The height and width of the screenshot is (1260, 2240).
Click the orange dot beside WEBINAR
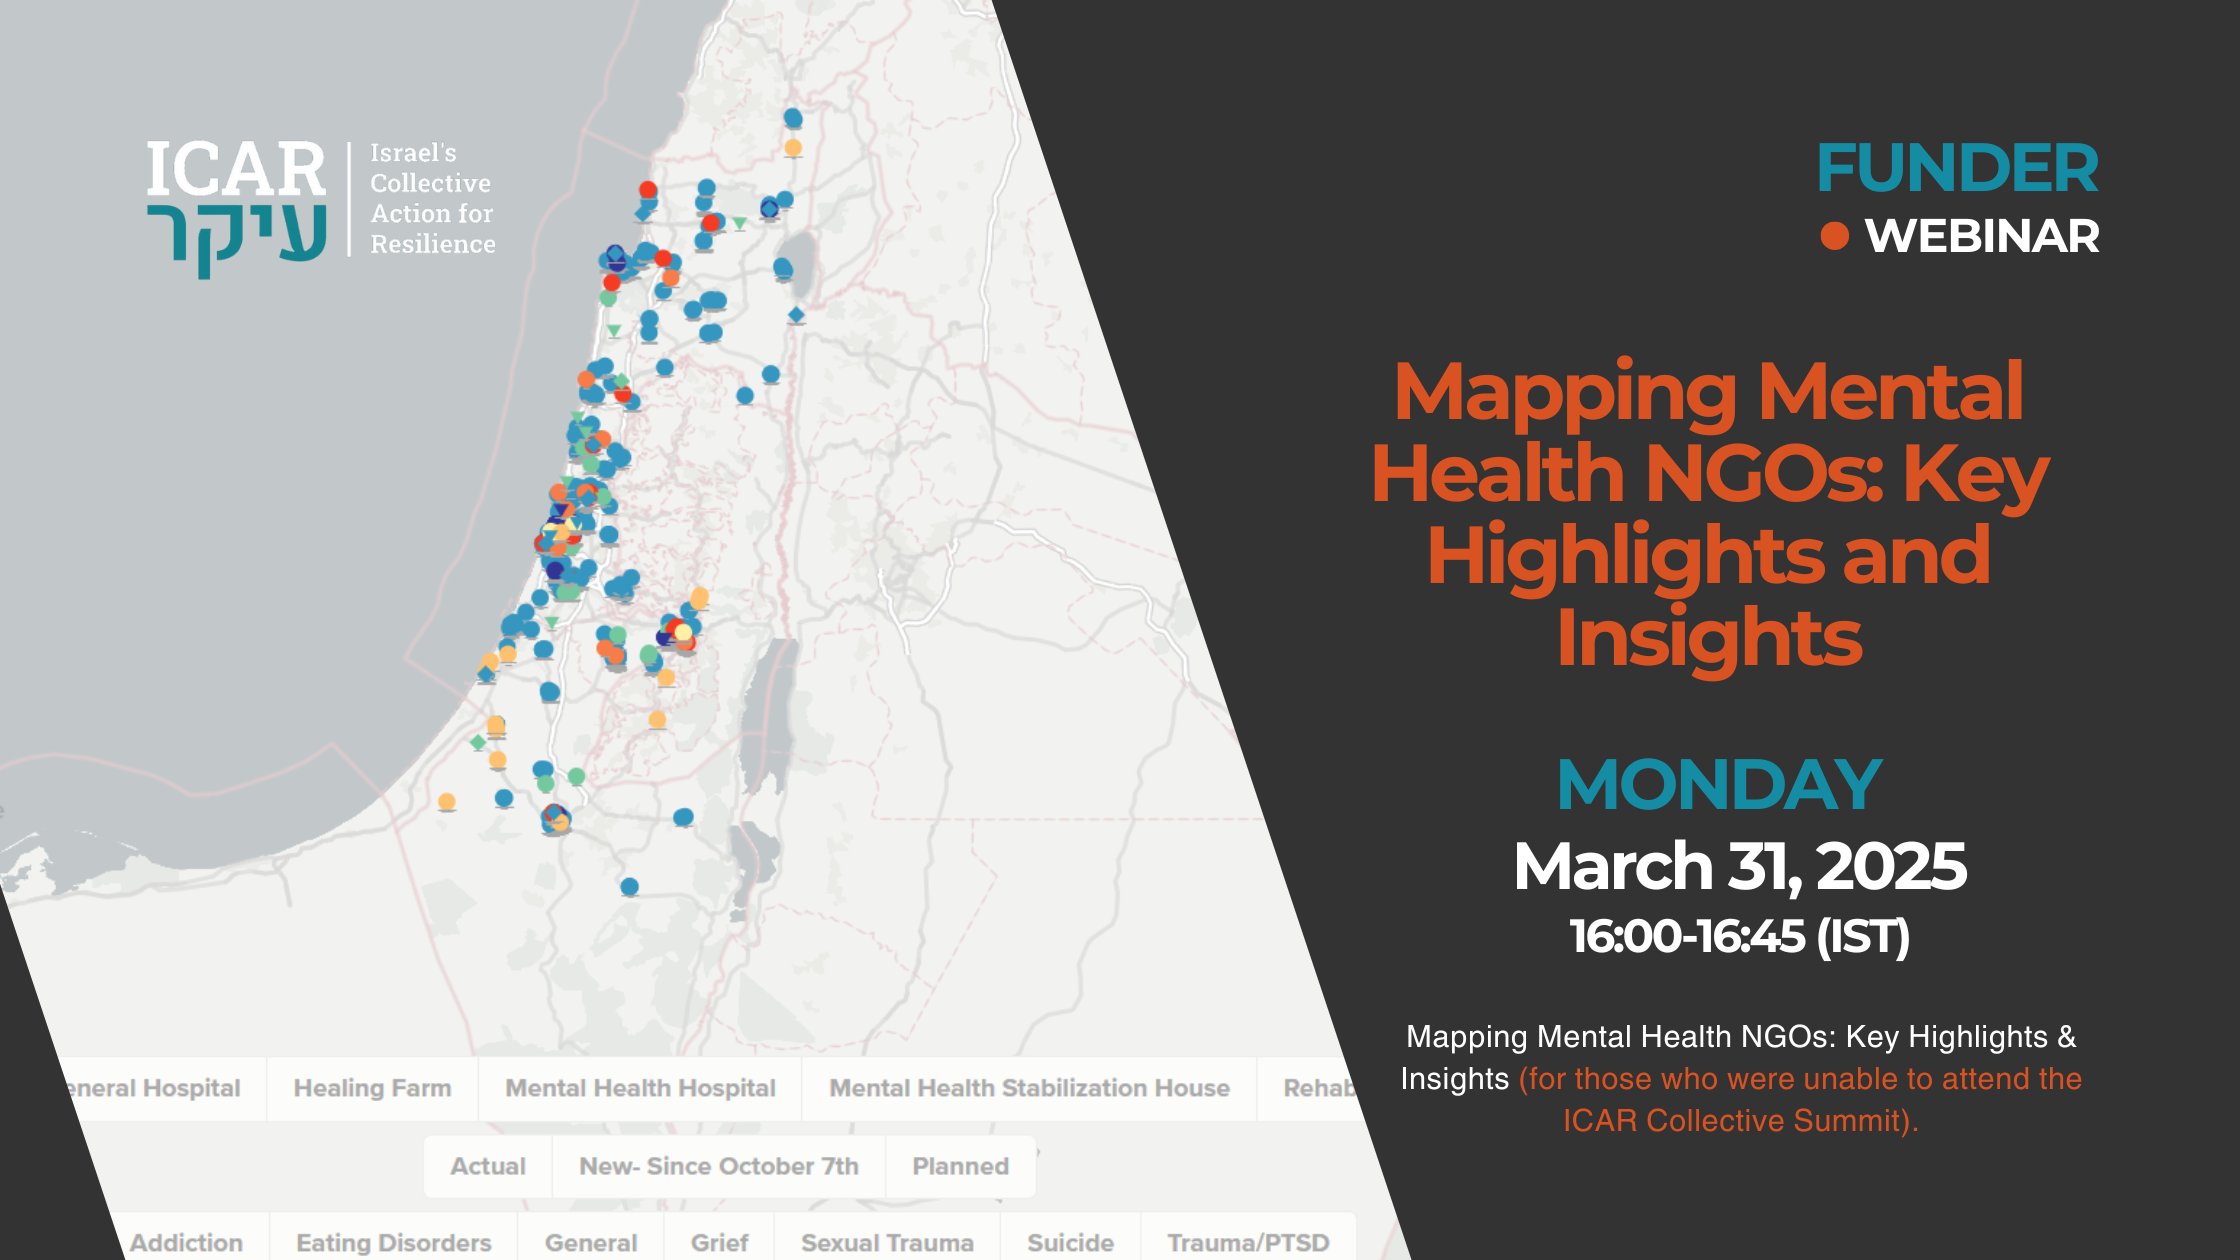point(1834,236)
